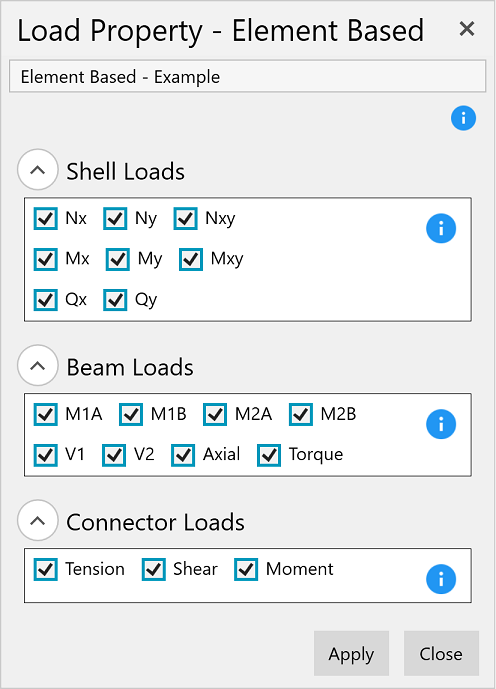Disable the Axial beam load checkbox

(183, 455)
